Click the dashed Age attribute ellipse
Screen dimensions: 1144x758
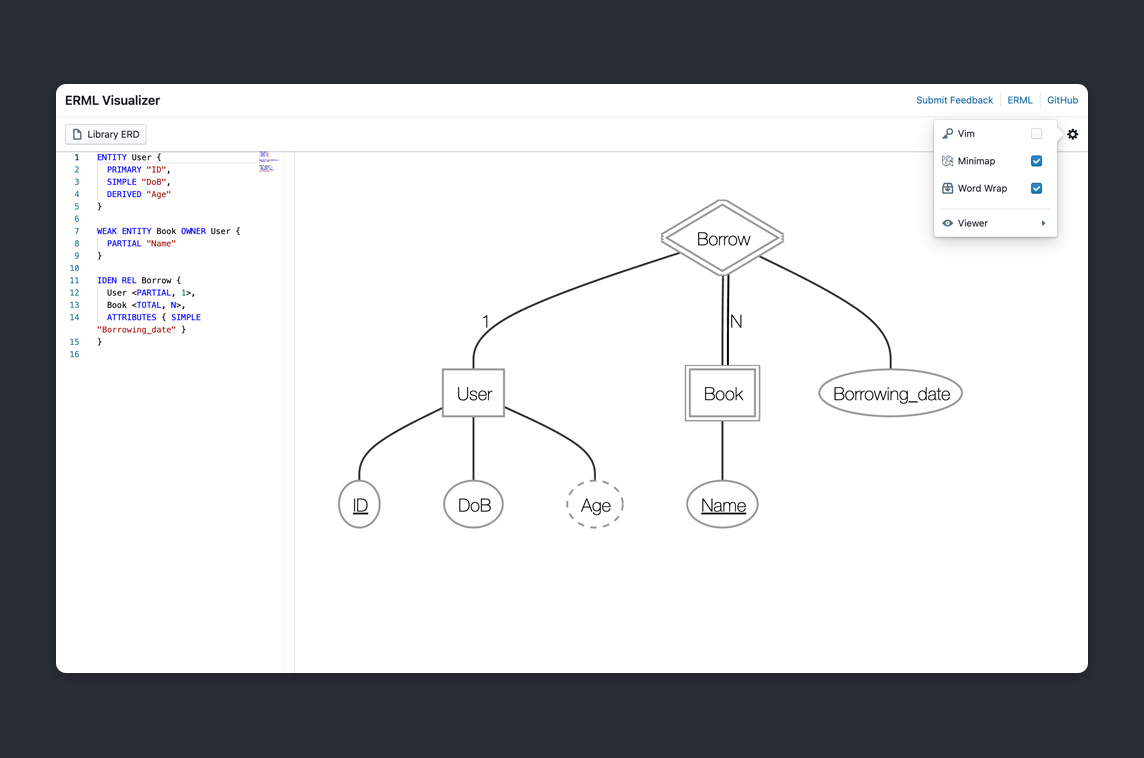(595, 505)
